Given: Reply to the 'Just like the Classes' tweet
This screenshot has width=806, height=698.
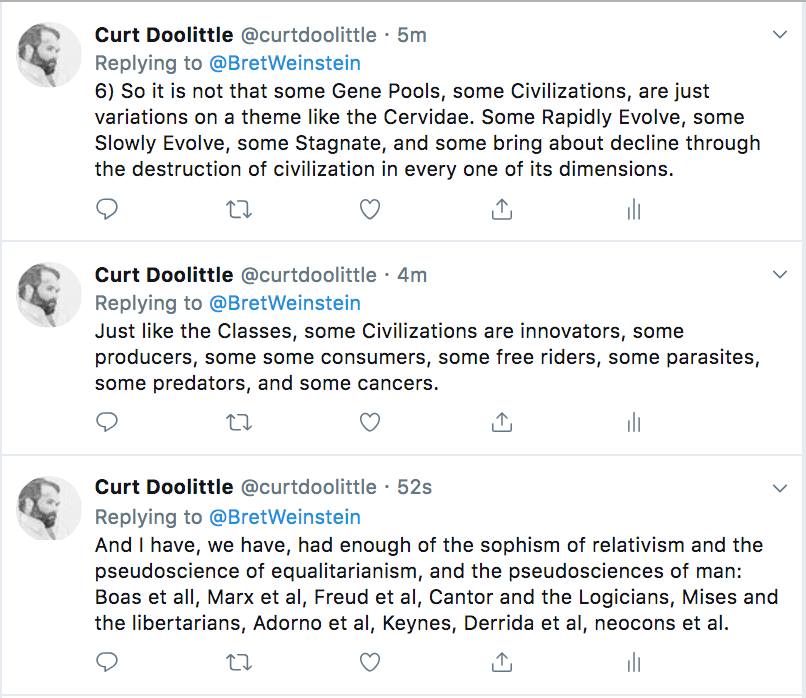Looking at the screenshot, I should (x=107, y=423).
